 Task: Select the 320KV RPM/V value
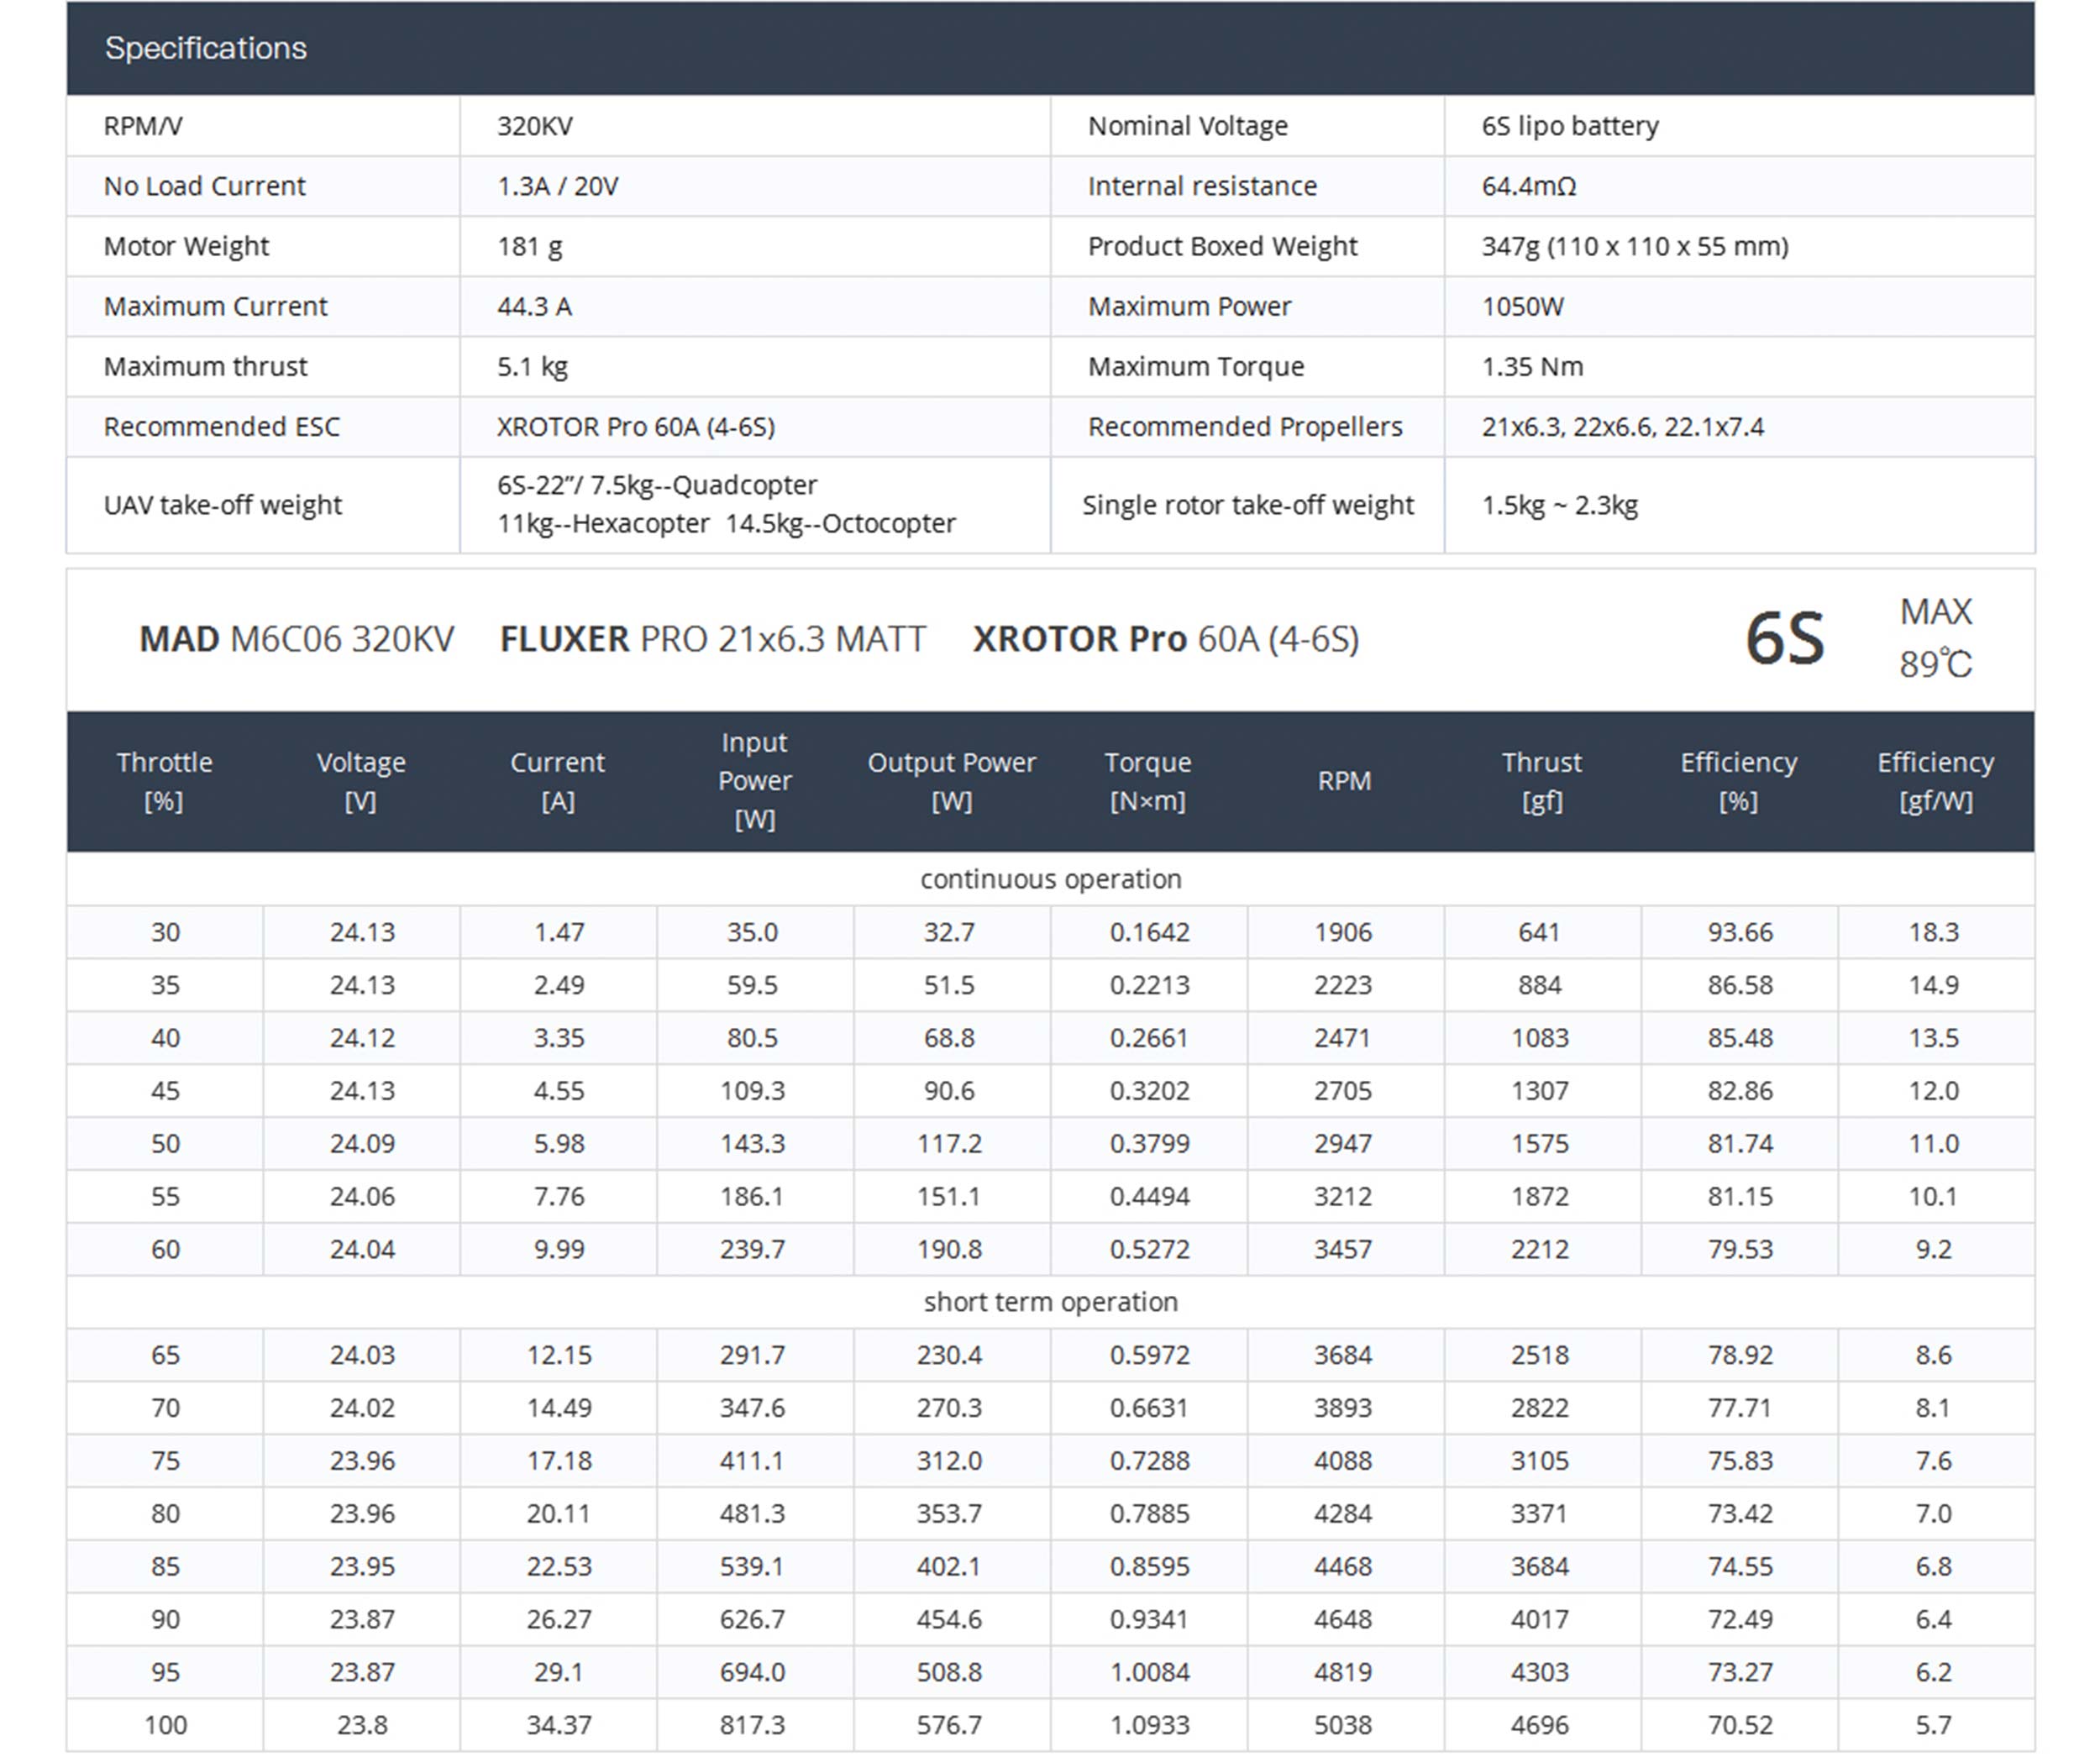click(x=534, y=126)
